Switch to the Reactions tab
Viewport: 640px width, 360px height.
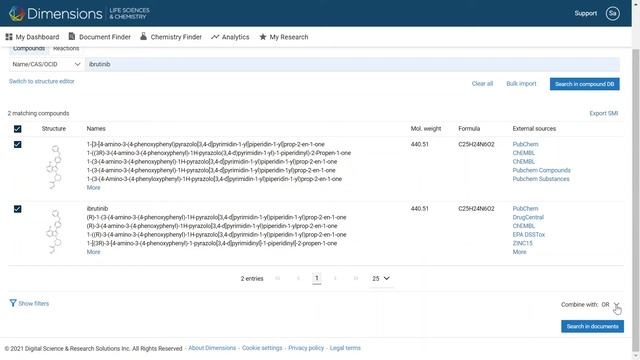click(66, 49)
